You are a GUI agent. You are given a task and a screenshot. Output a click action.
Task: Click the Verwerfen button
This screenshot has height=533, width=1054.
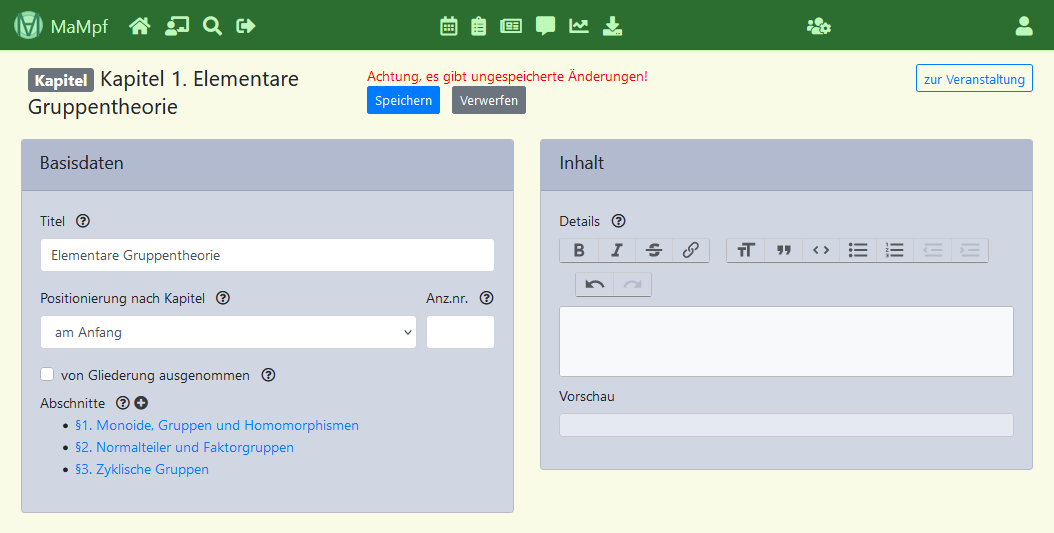click(488, 100)
